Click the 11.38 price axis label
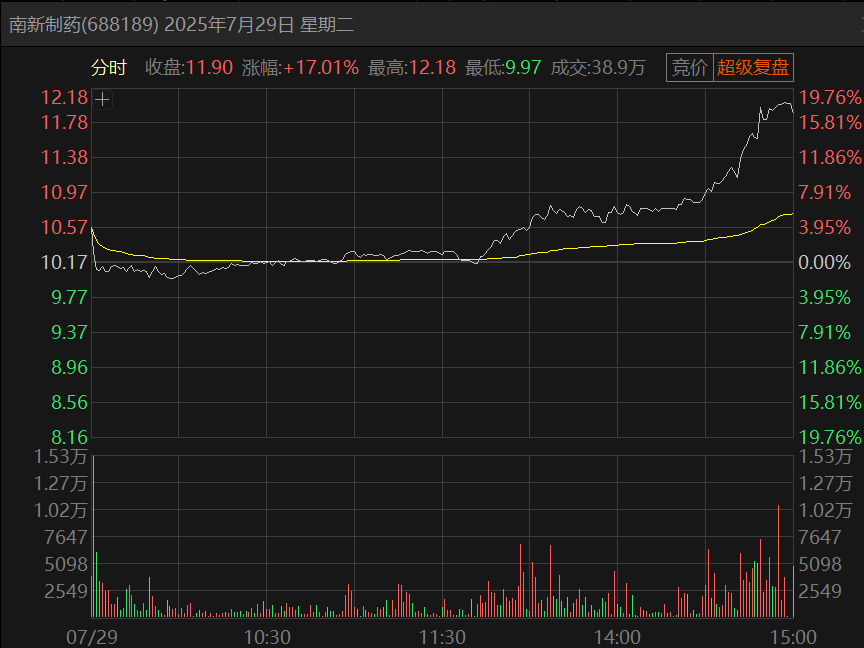This screenshot has width=864, height=648. click(64, 158)
